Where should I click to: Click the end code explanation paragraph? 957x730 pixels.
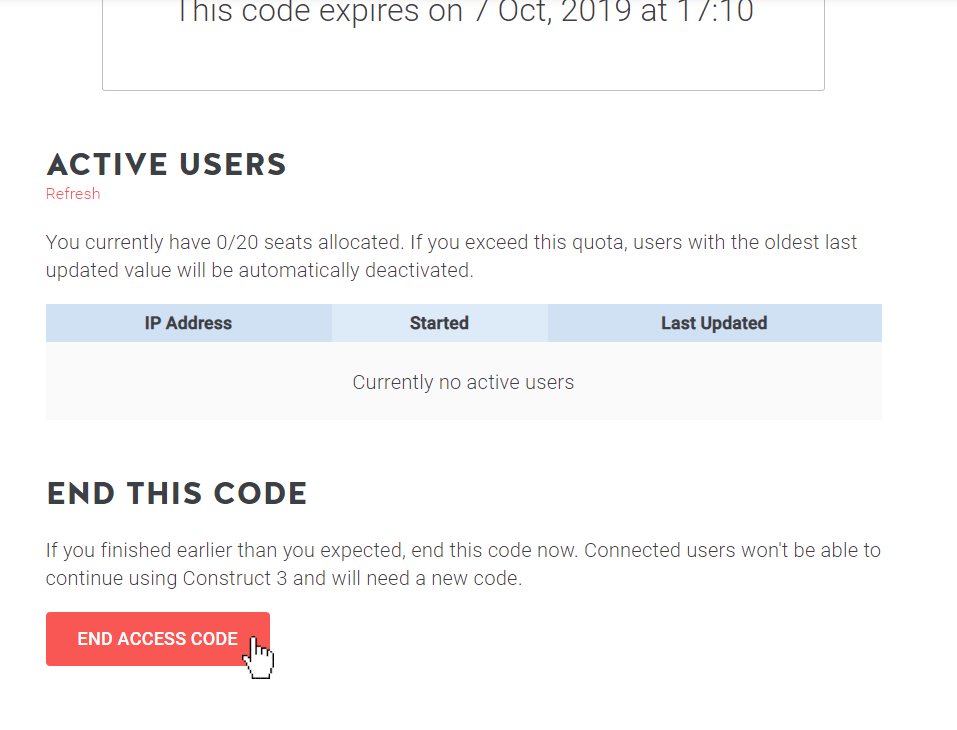[x=463, y=563]
